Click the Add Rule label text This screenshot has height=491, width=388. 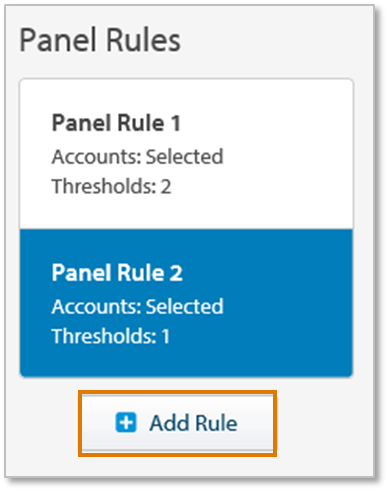(193, 423)
